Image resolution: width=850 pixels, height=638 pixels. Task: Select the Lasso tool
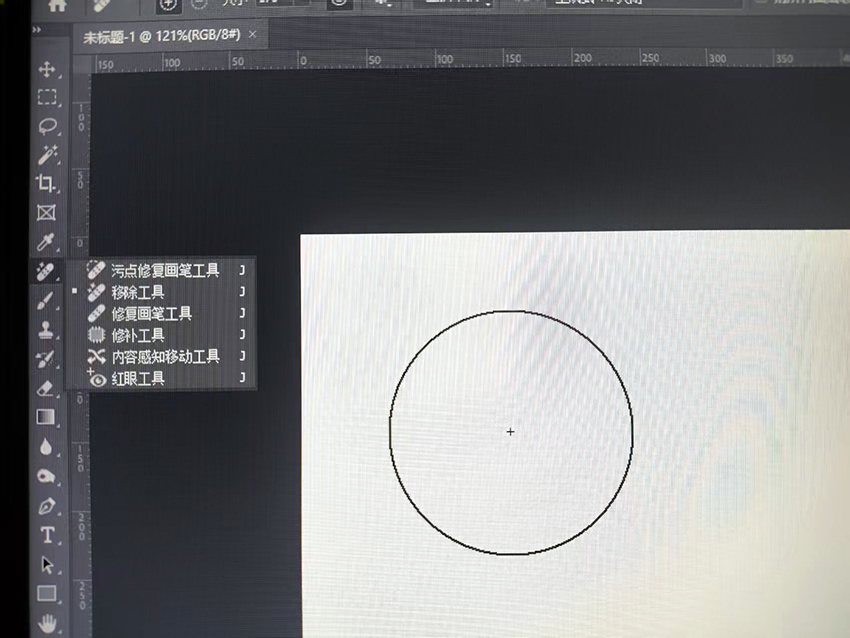pyautogui.click(x=47, y=126)
